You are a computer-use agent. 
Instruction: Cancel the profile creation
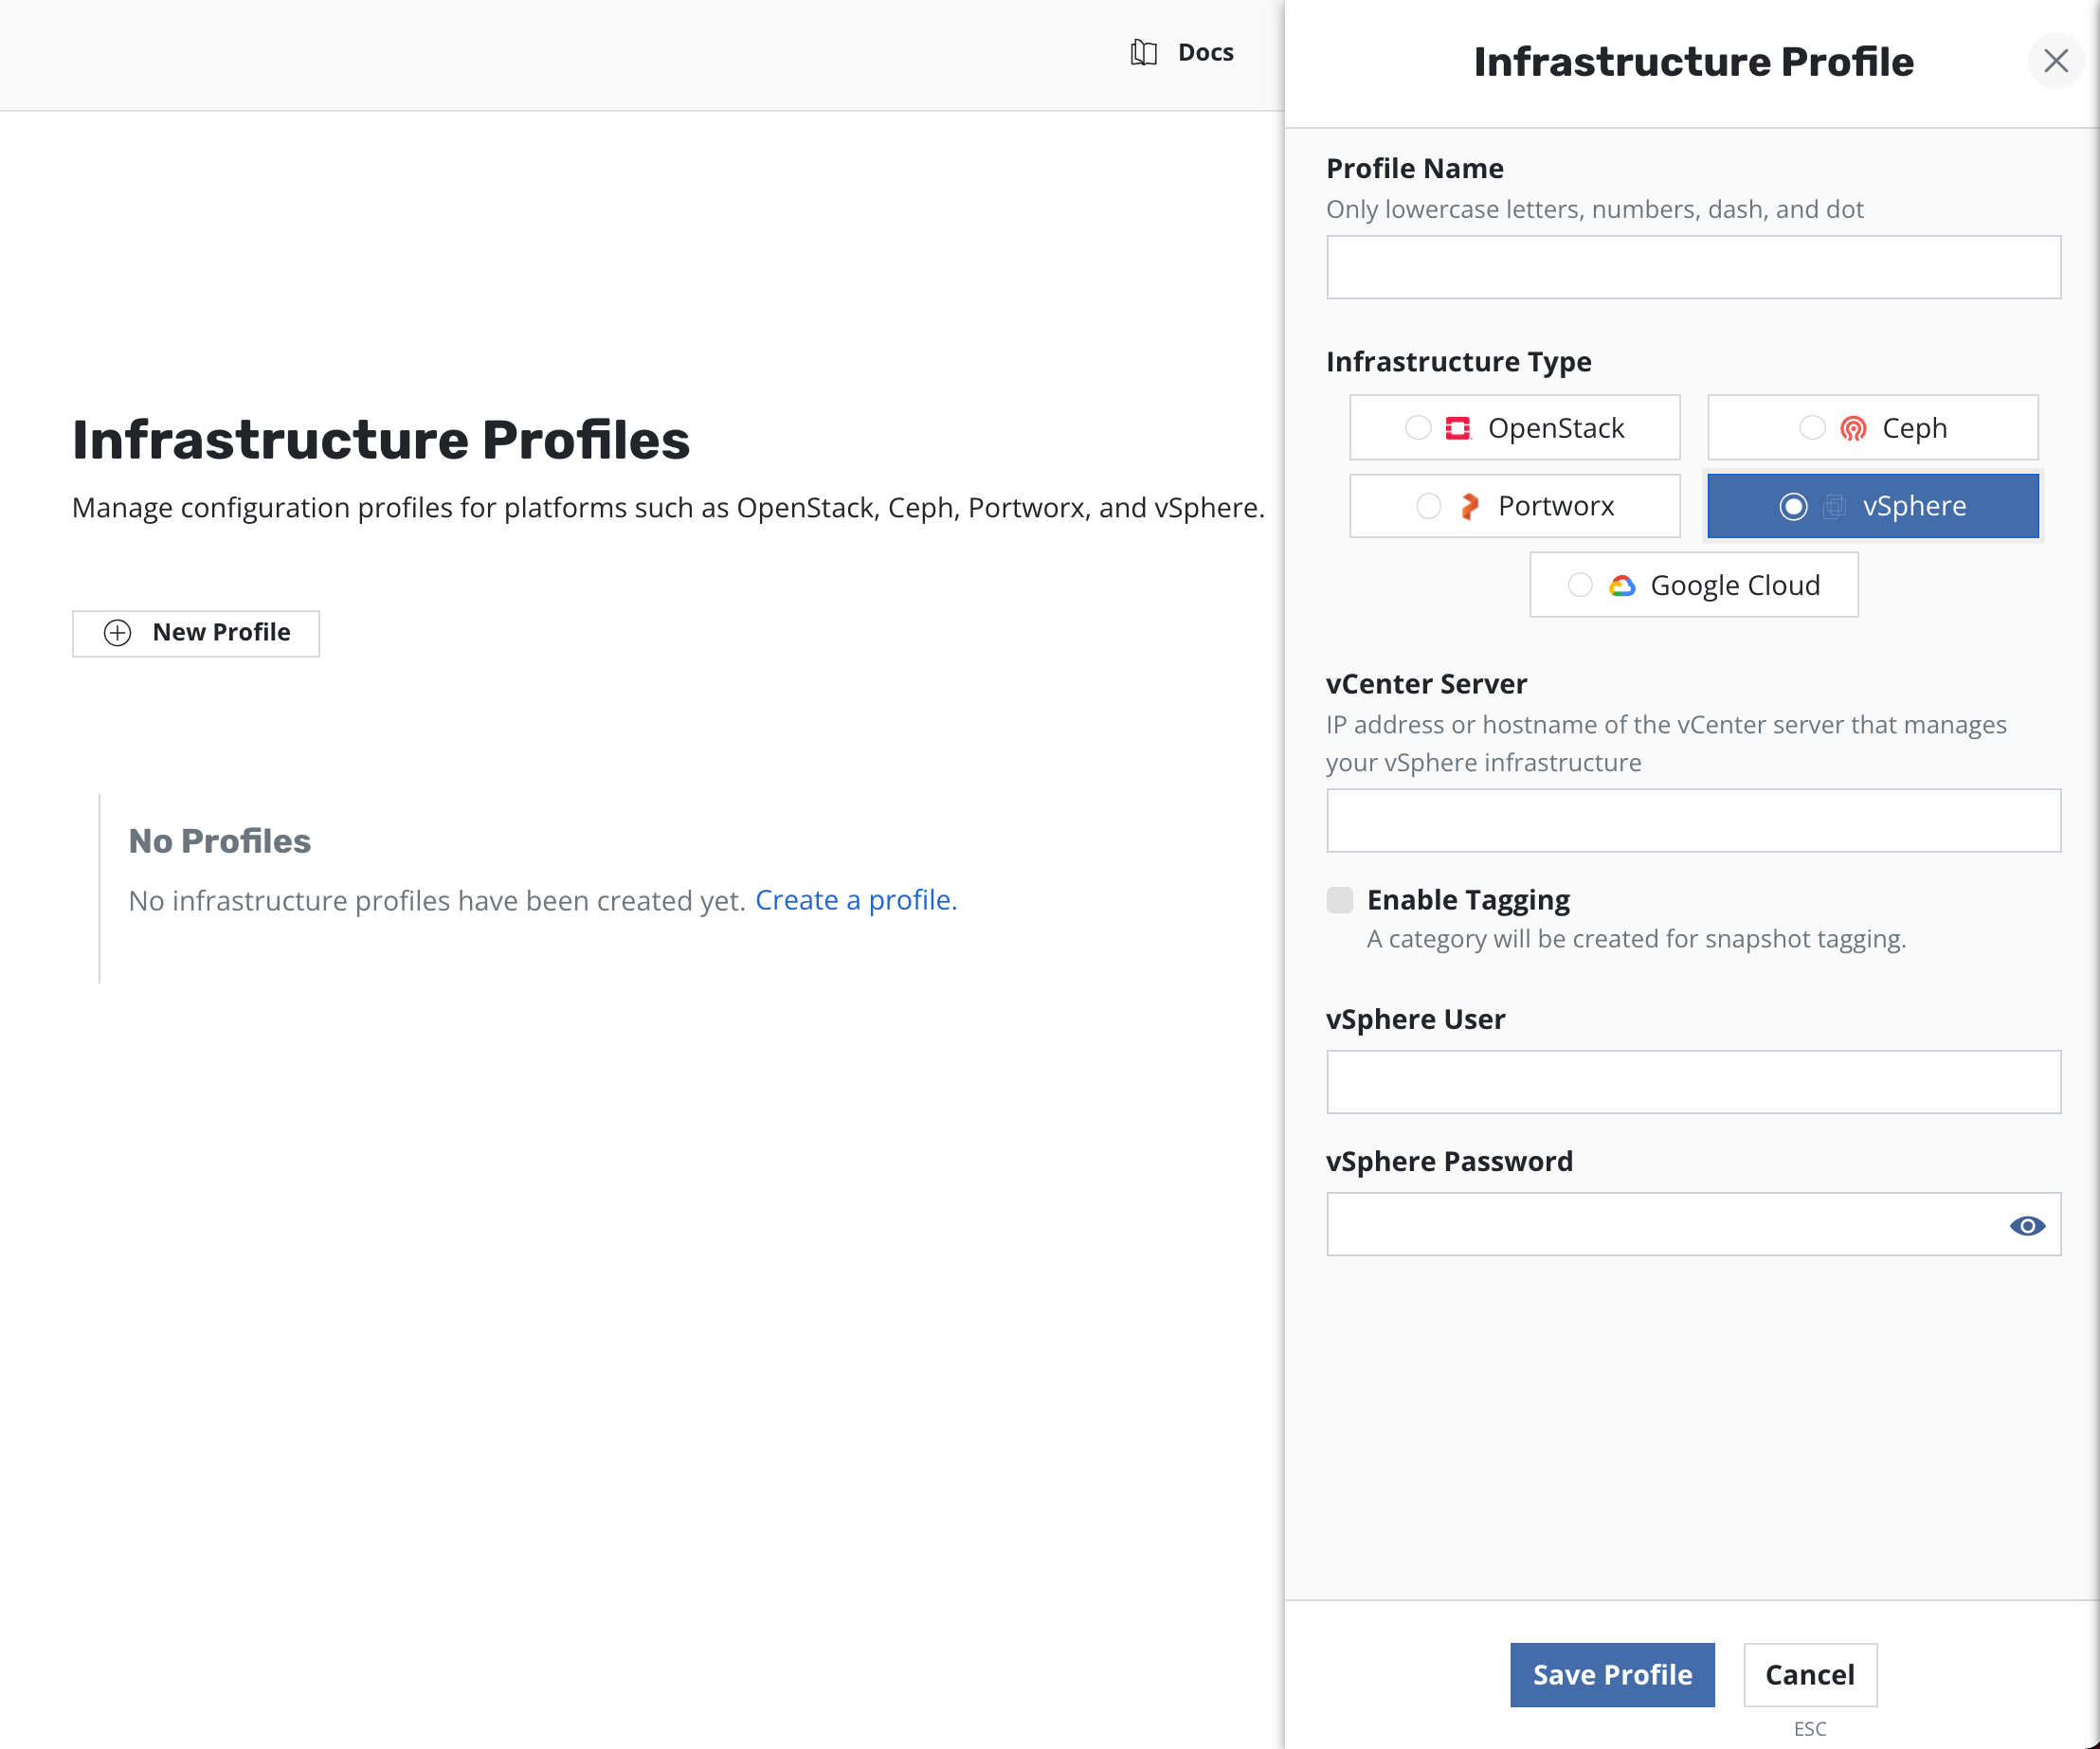[1809, 1674]
